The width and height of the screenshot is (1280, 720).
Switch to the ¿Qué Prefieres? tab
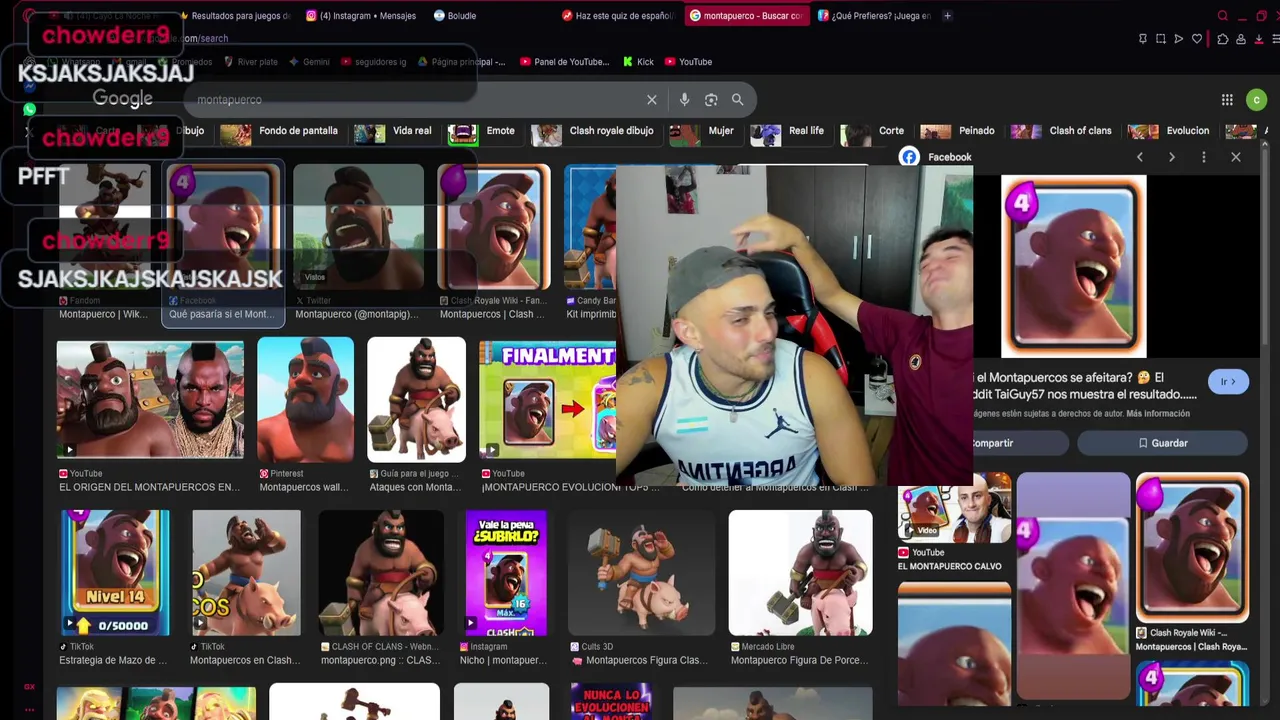click(873, 16)
